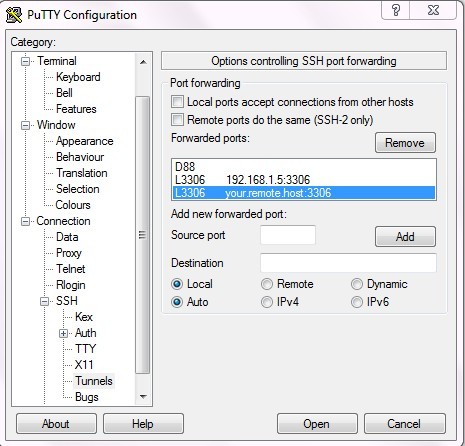The height and width of the screenshot is (446, 465).
Task: Open the Telnet category
Action: 71,269
